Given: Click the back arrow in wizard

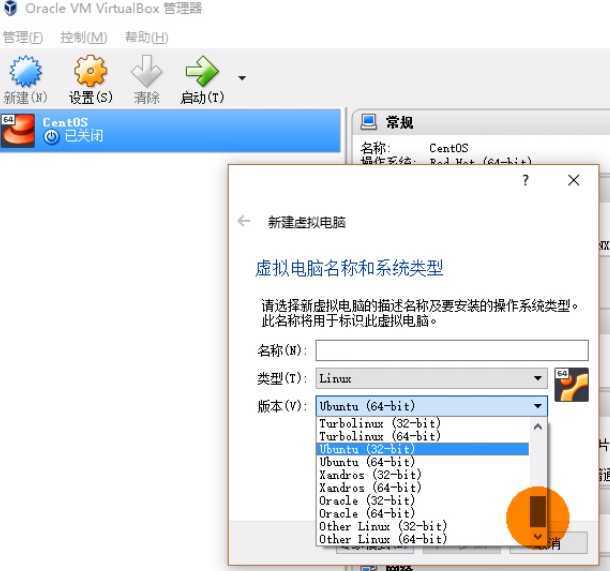Looking at the screenshot, I should pos(244,221).
